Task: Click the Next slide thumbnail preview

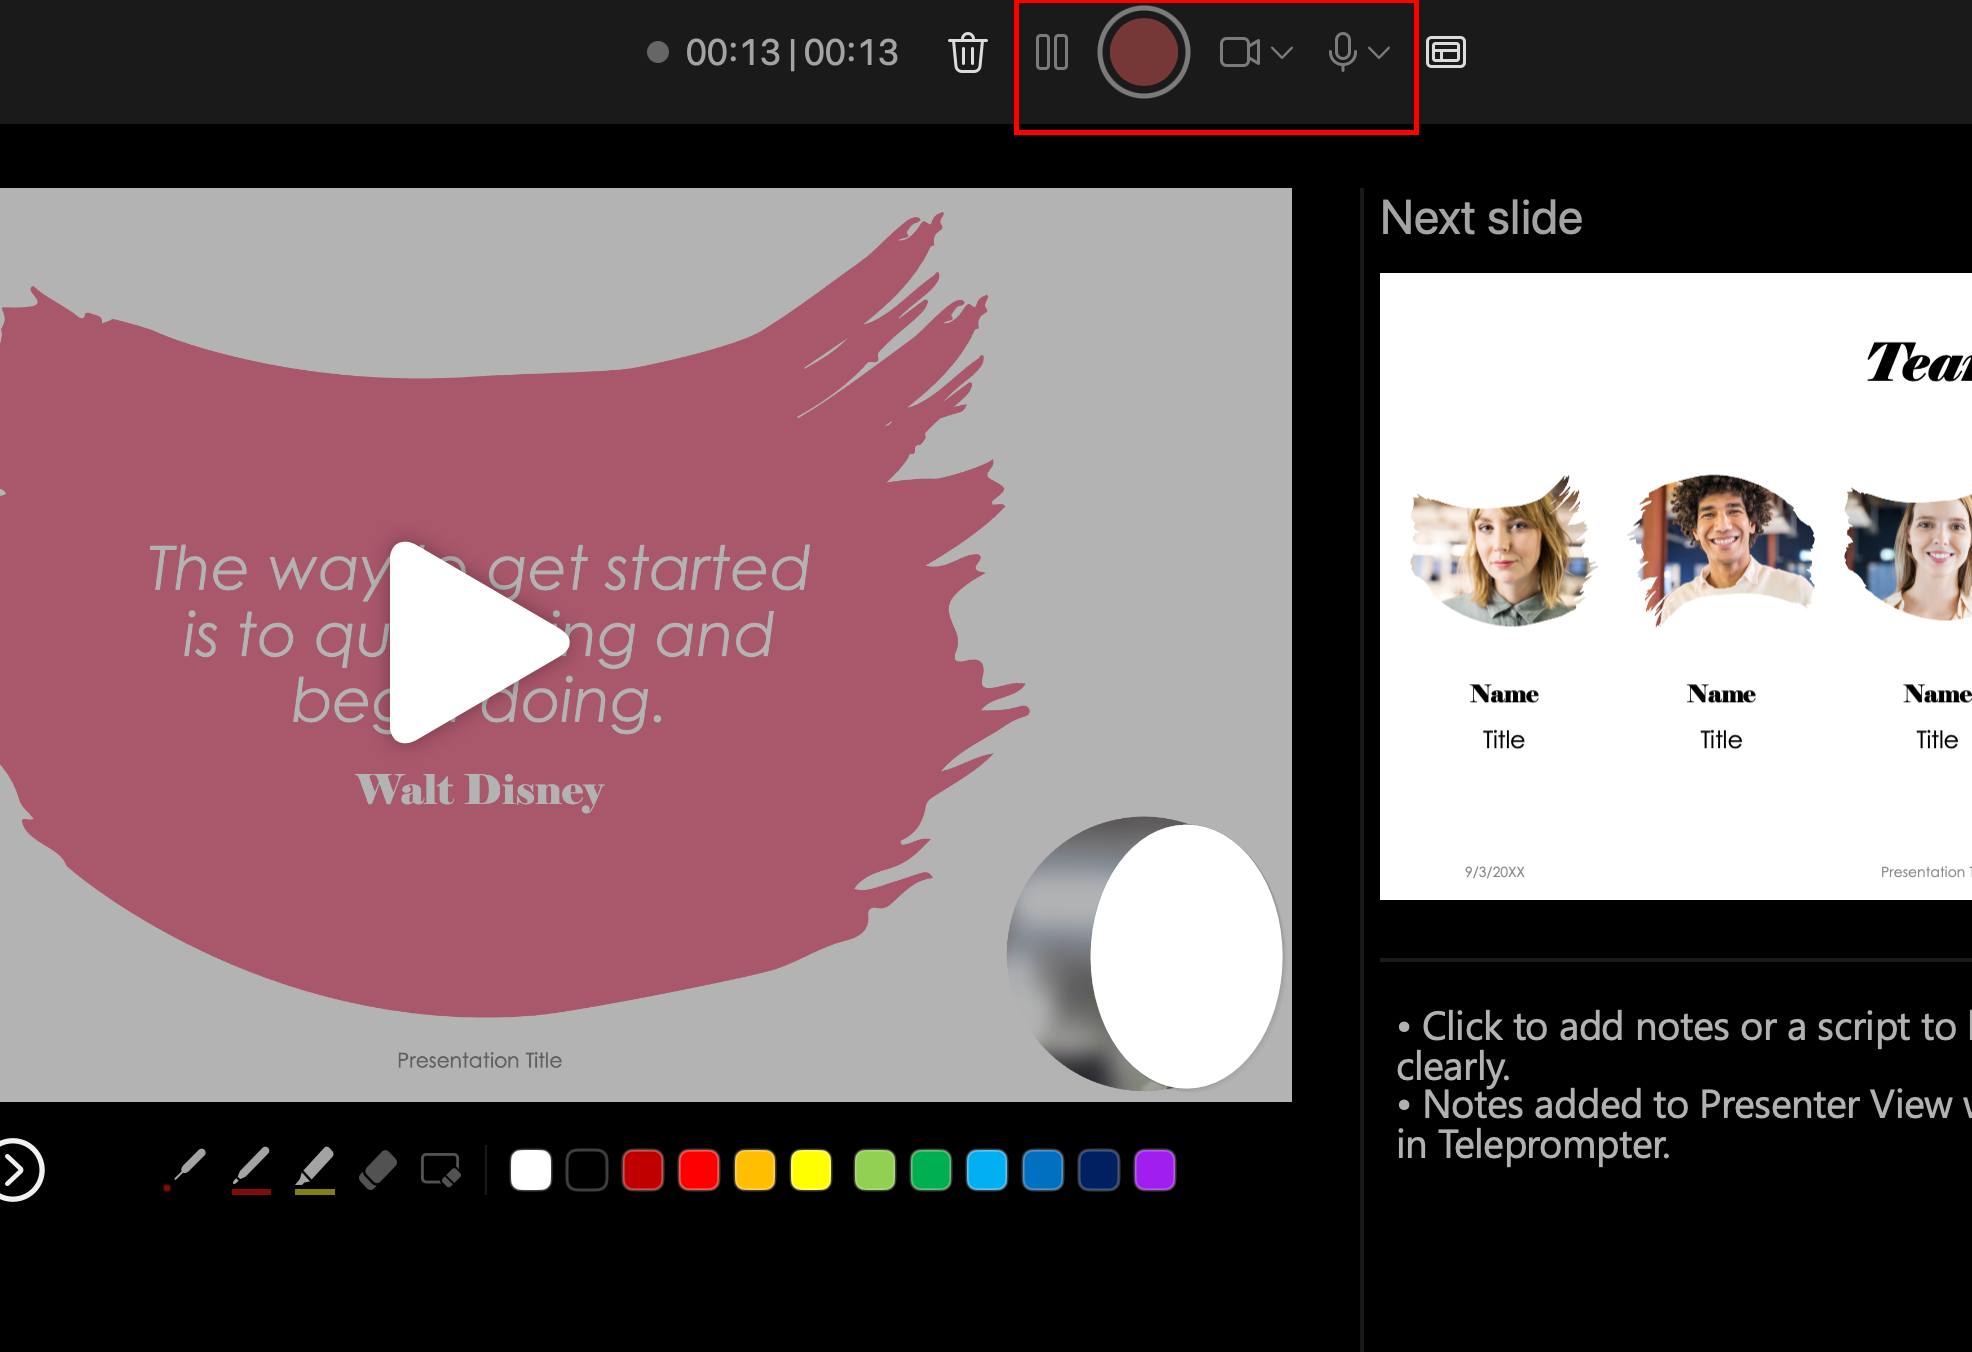Action: 1676,586
